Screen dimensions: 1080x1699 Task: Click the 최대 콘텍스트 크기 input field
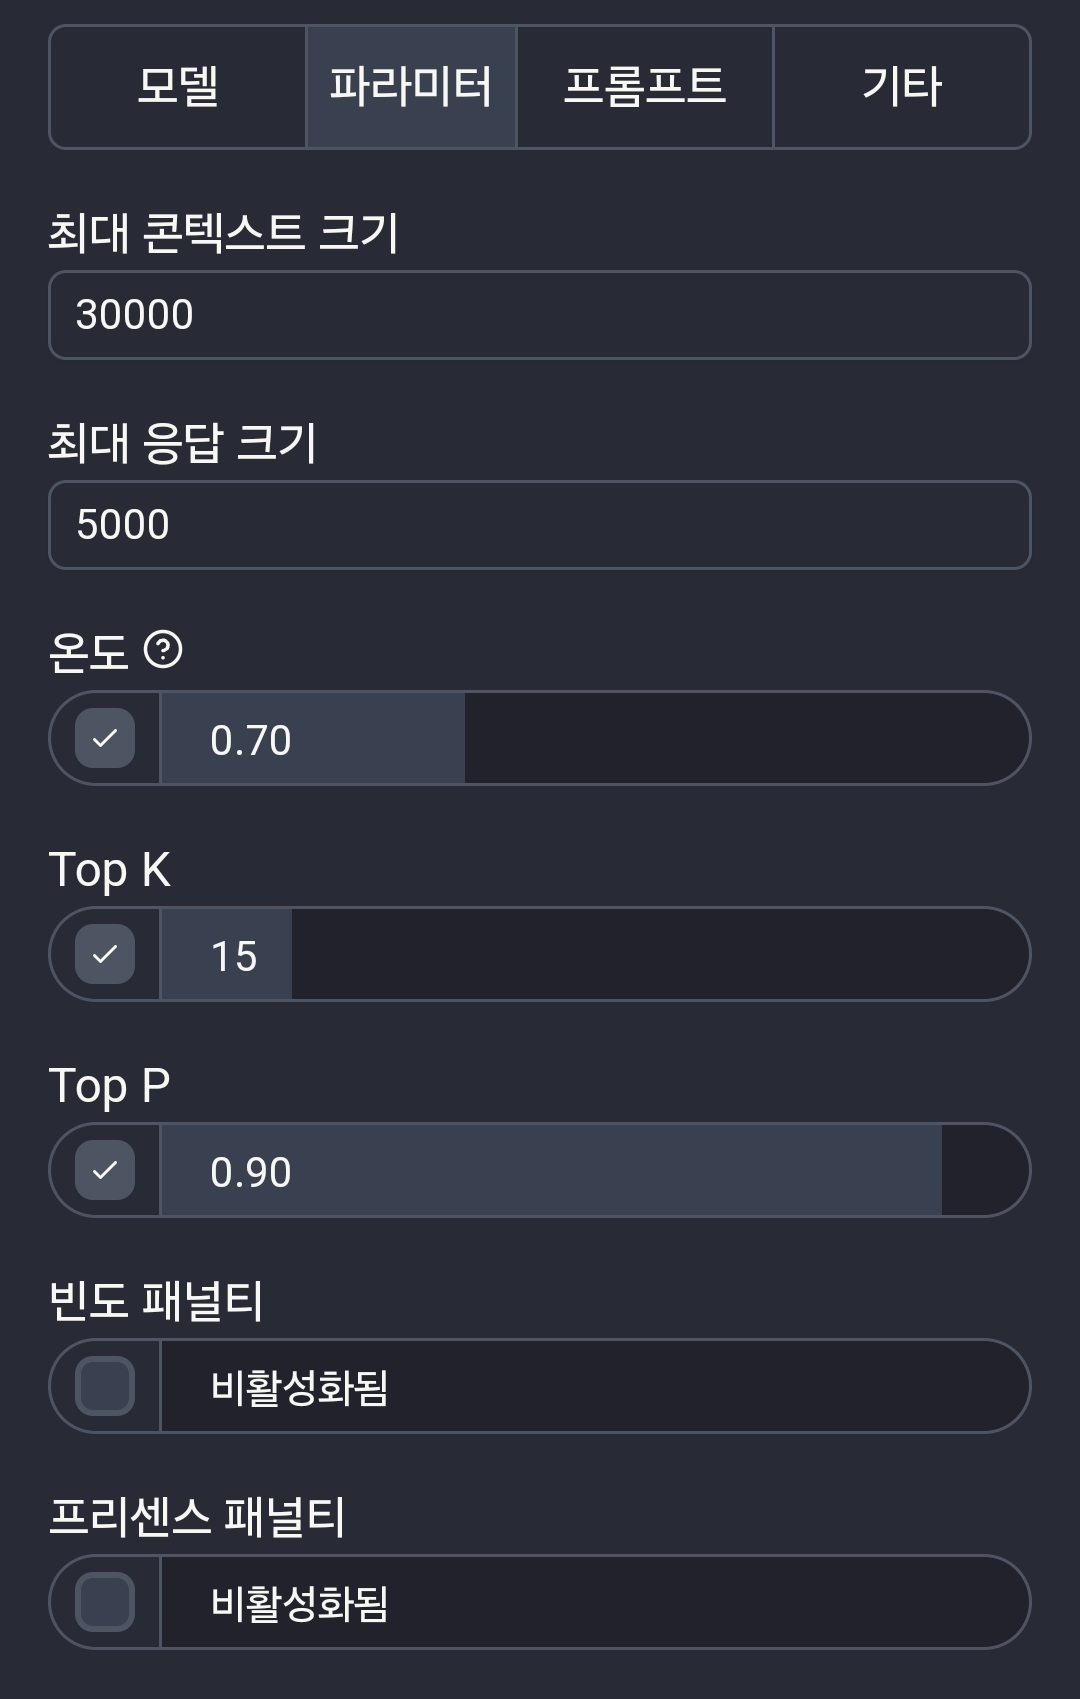click(540, 315)
